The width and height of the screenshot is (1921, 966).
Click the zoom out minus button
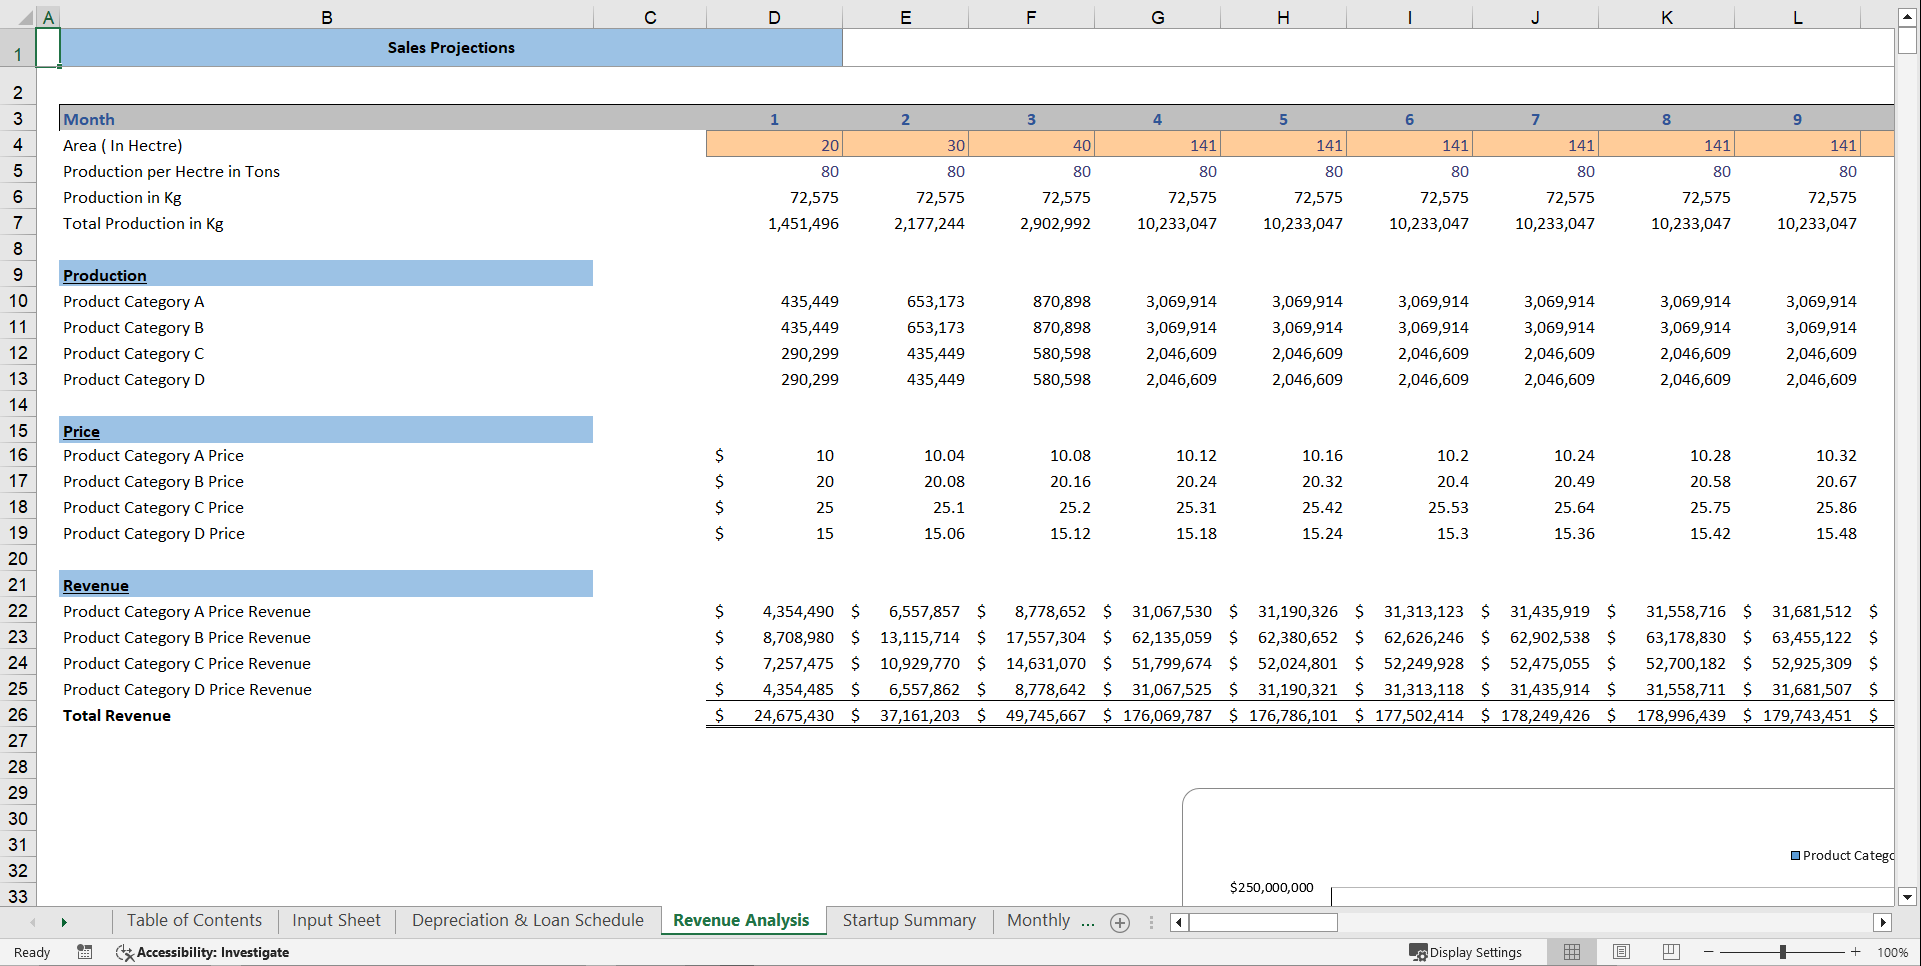pyautogui.click(x=1708, y=952)
